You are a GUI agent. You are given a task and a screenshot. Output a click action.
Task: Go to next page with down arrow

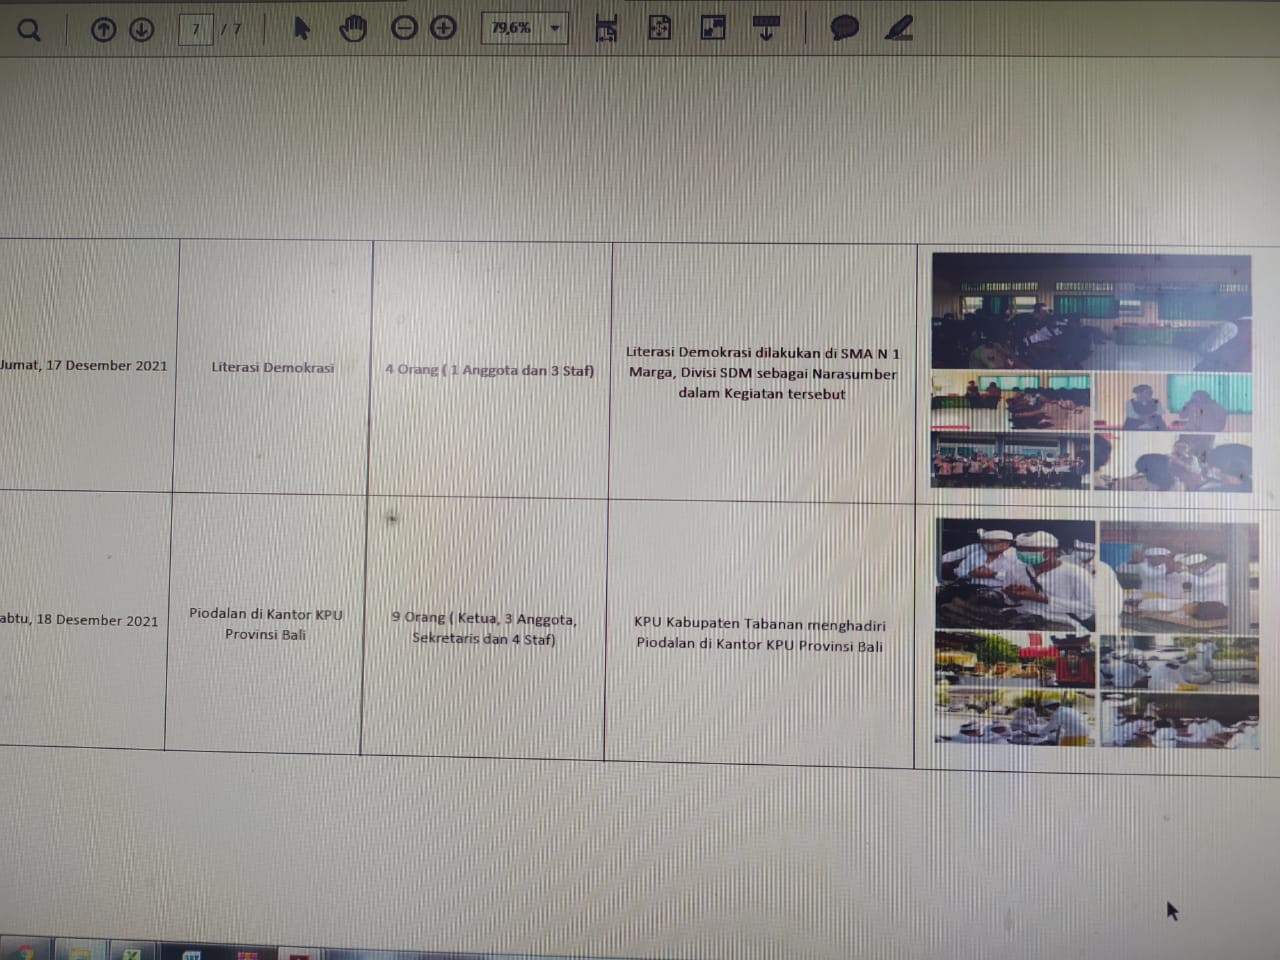[x=141, y=30]
